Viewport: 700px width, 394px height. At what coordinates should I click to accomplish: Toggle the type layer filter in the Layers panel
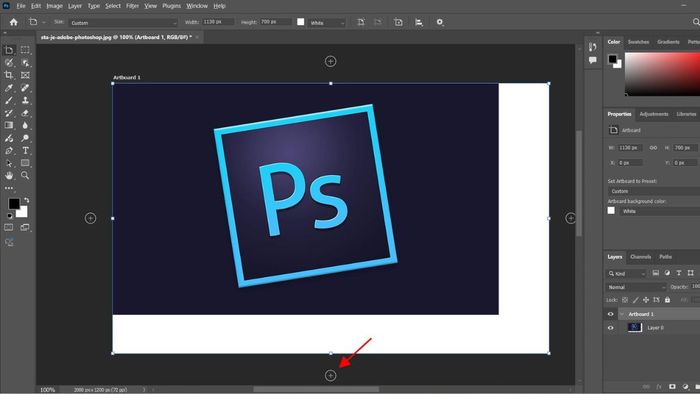679,273
